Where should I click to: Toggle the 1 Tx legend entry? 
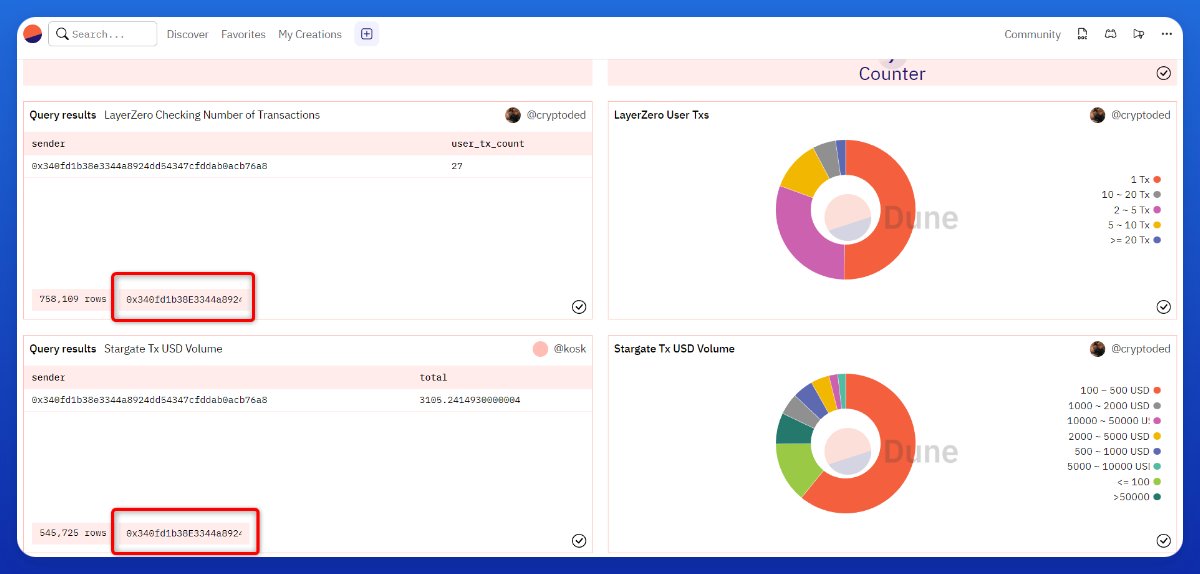tap(1144, 179)
